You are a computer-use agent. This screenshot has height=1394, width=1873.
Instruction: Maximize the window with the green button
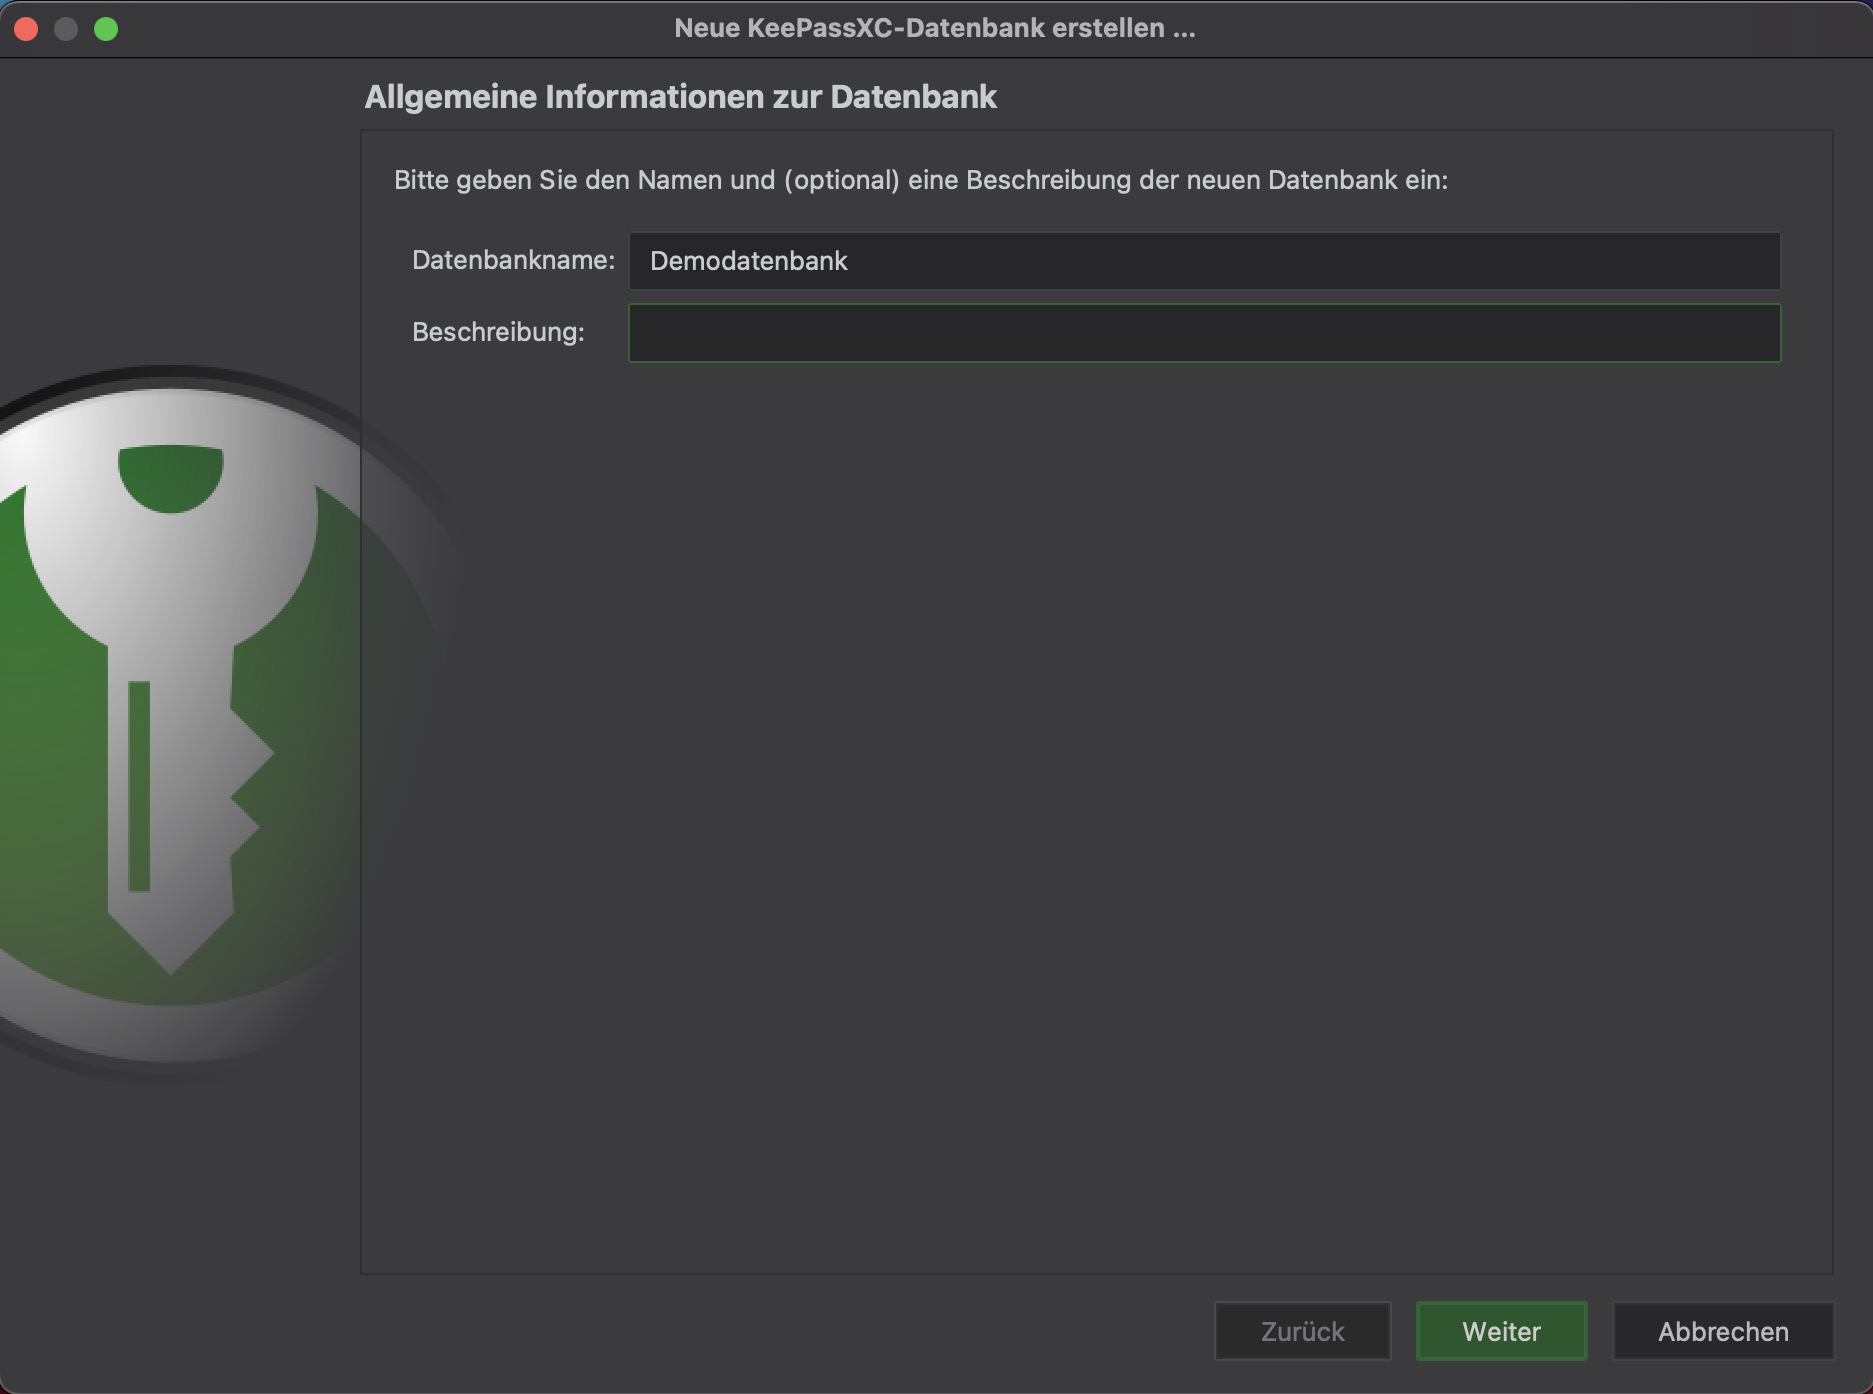pyautogui.click(x=106, y=29)
